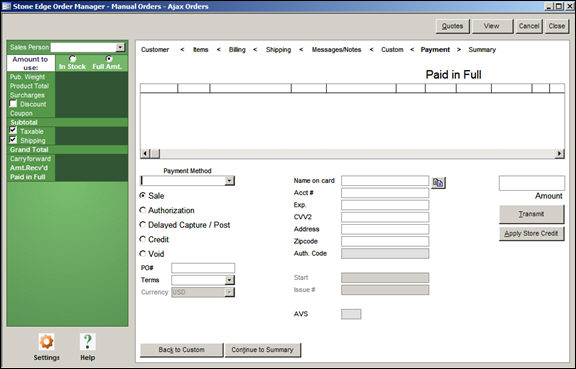Jump to the Summary tab

click(x=482, y=50)
